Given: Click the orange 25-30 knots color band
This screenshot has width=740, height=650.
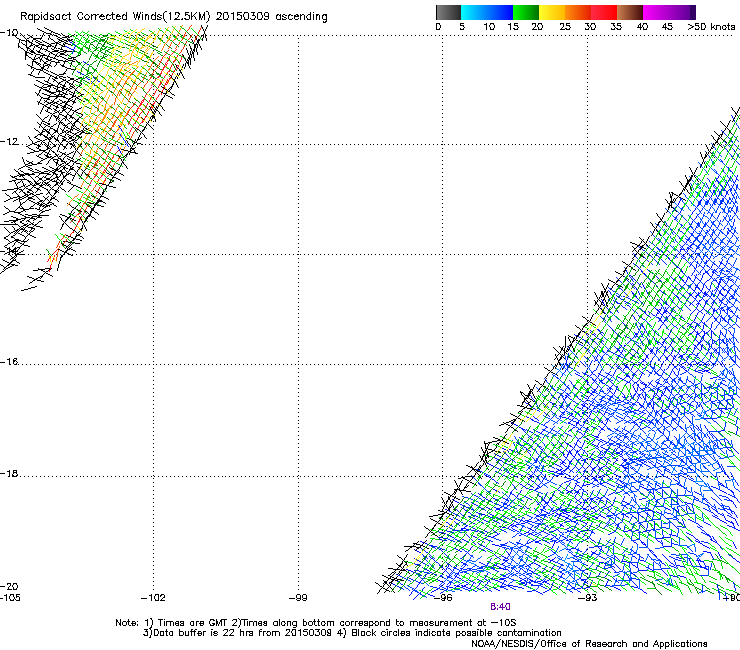Looking at the screenshot, I should pos(578,12).
